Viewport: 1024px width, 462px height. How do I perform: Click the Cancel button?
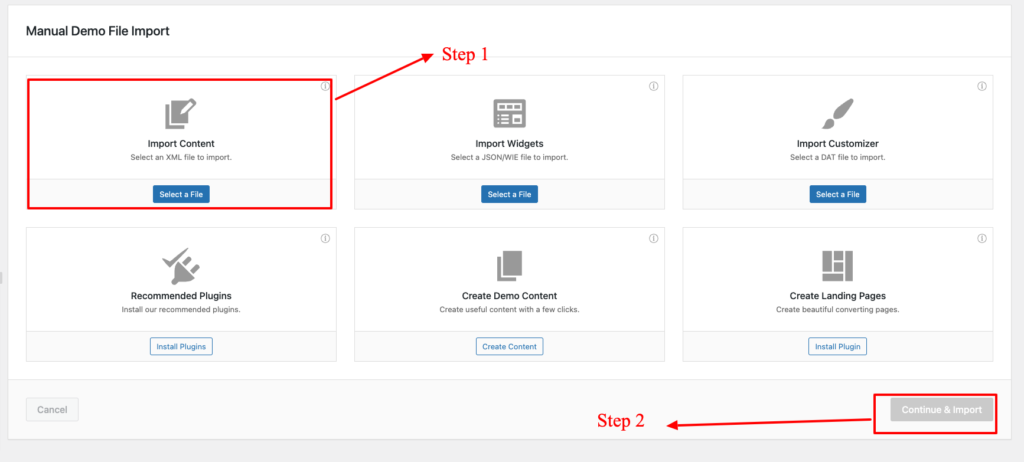[x=52, y=410]
